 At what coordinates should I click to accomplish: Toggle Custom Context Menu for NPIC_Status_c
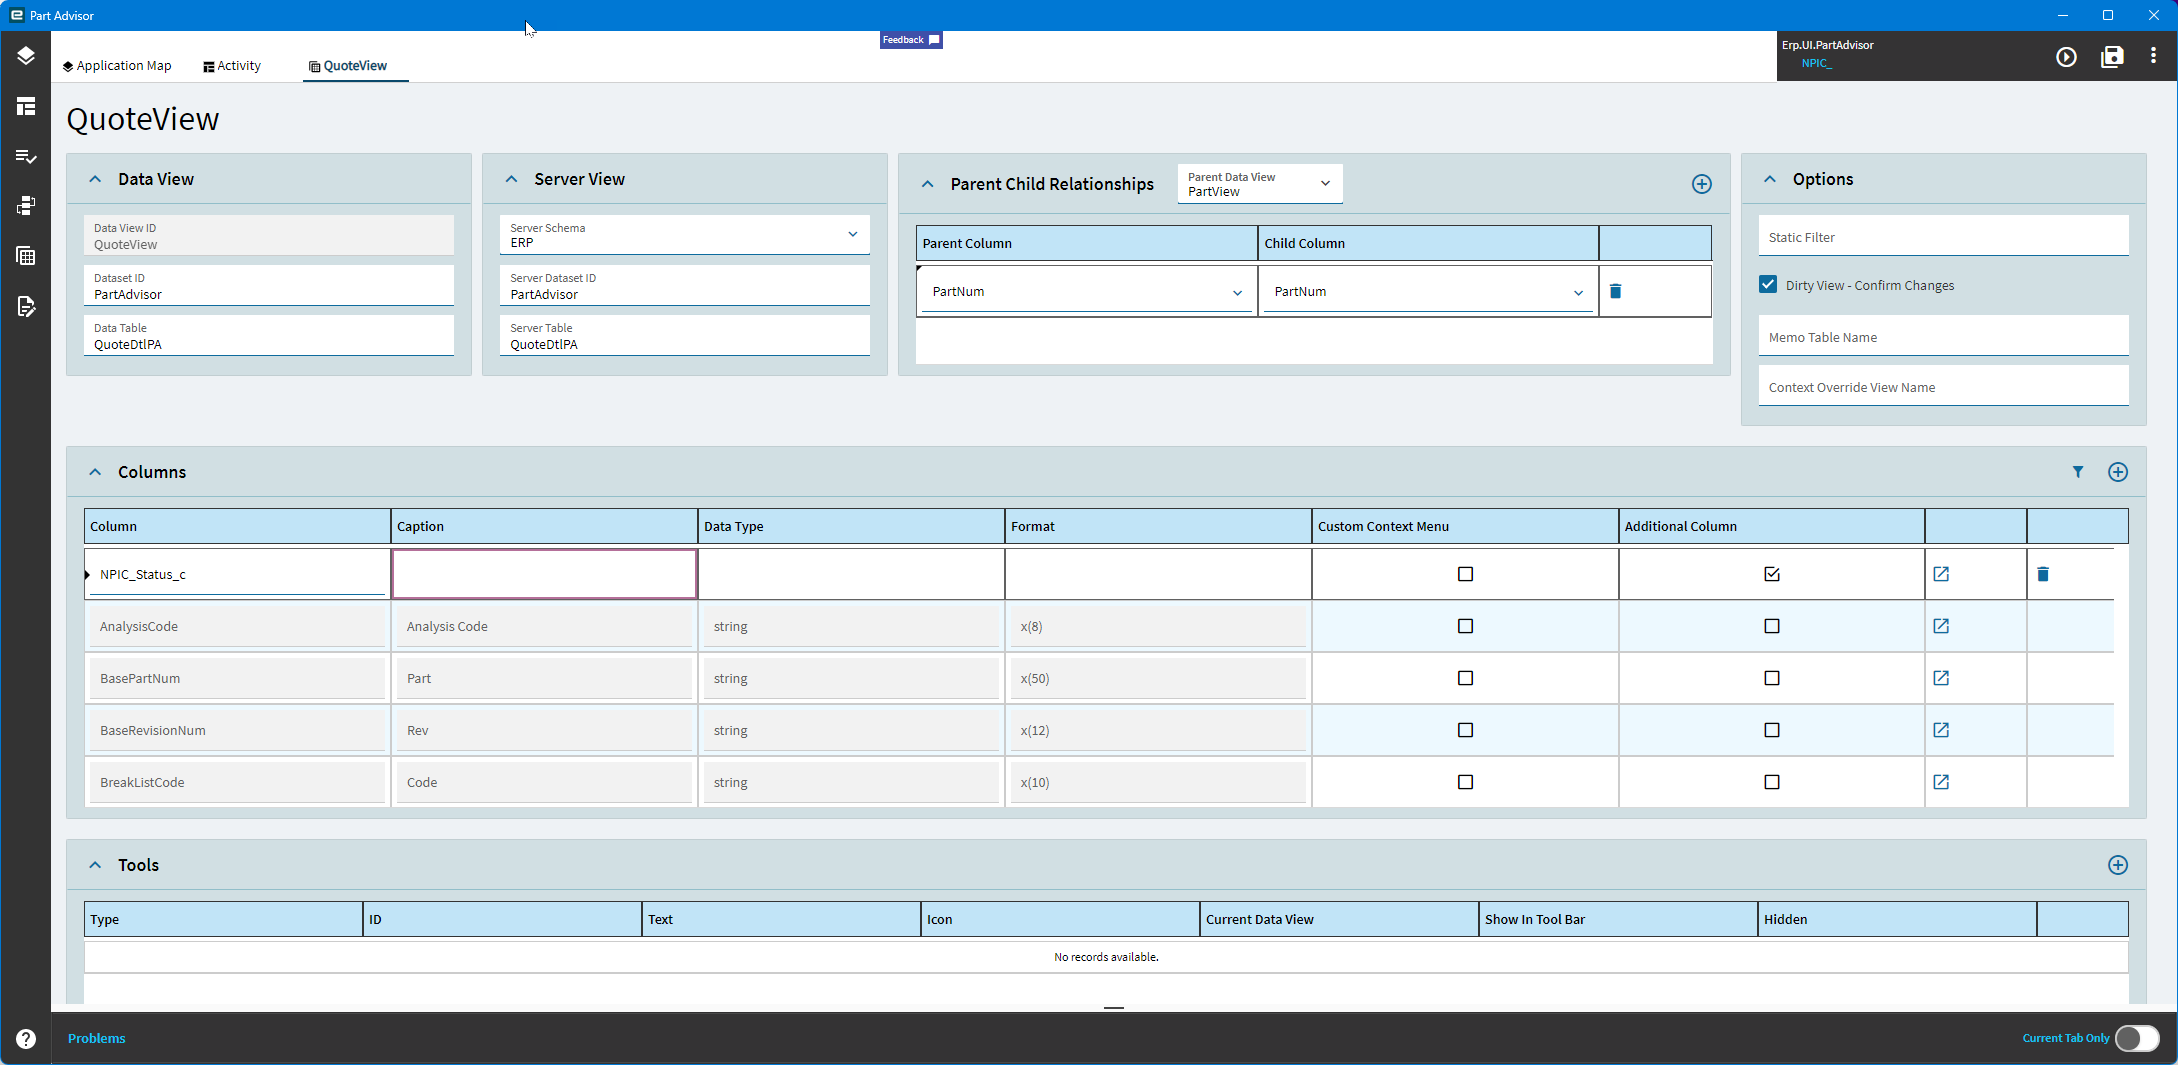click(x=1465, y=574)
